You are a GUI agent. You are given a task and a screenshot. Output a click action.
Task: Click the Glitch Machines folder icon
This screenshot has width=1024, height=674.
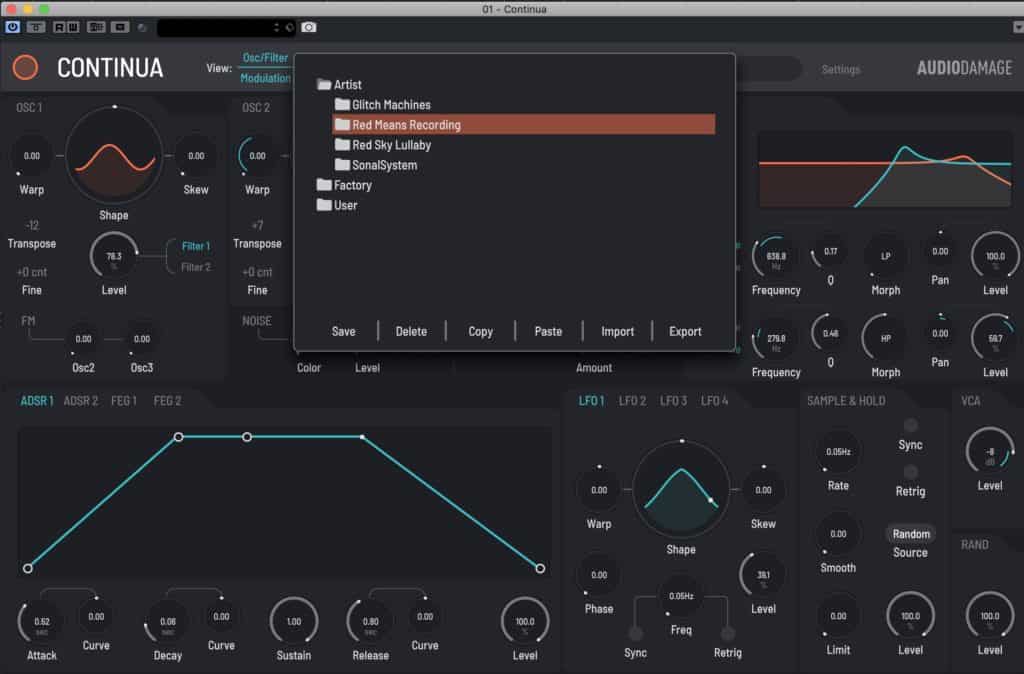pyautogui.click(x=342, y=104)
